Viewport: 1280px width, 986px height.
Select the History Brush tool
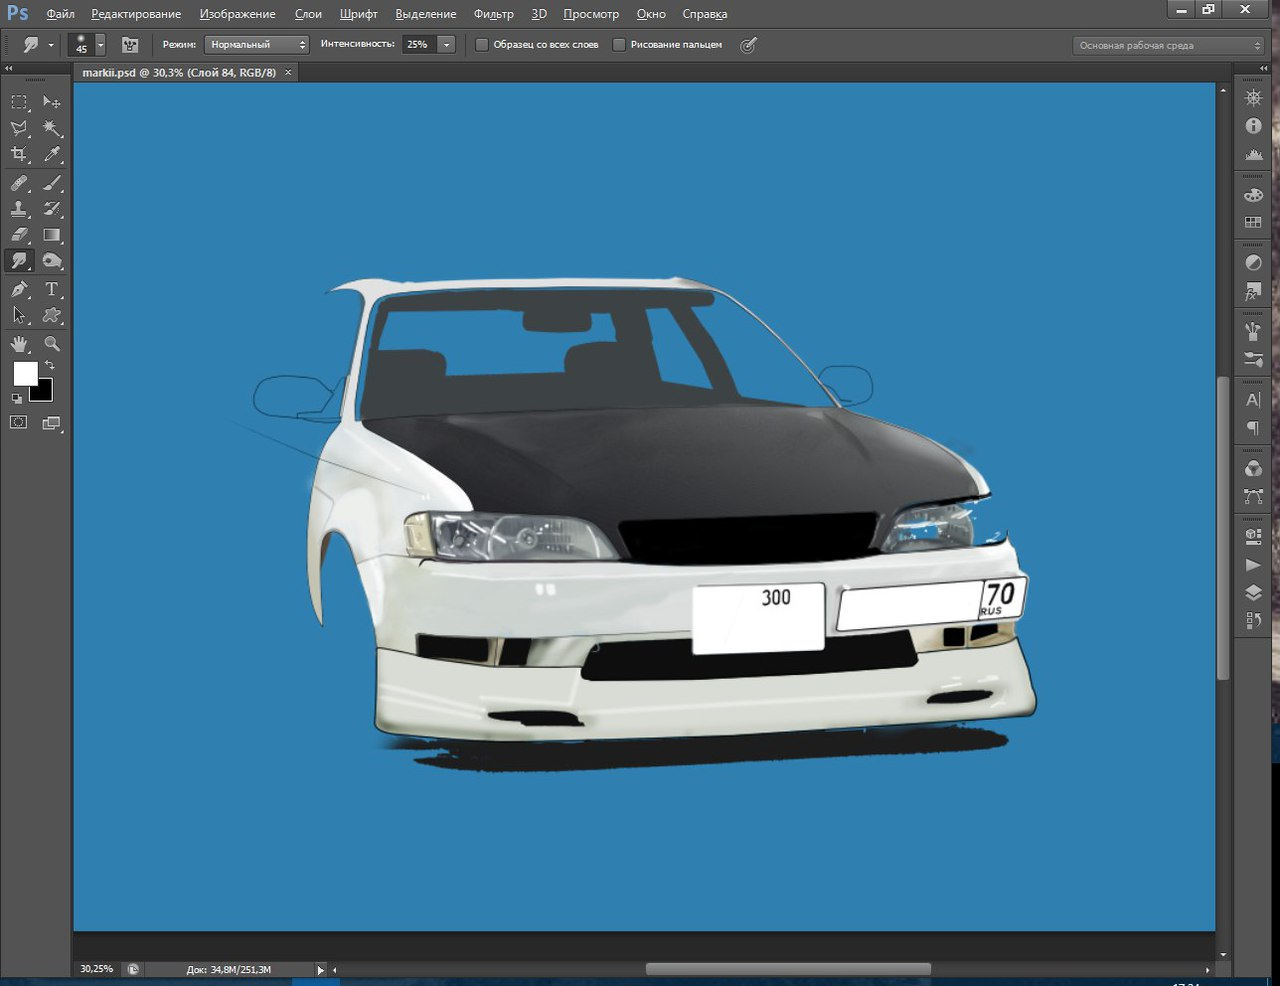[52, 209]
